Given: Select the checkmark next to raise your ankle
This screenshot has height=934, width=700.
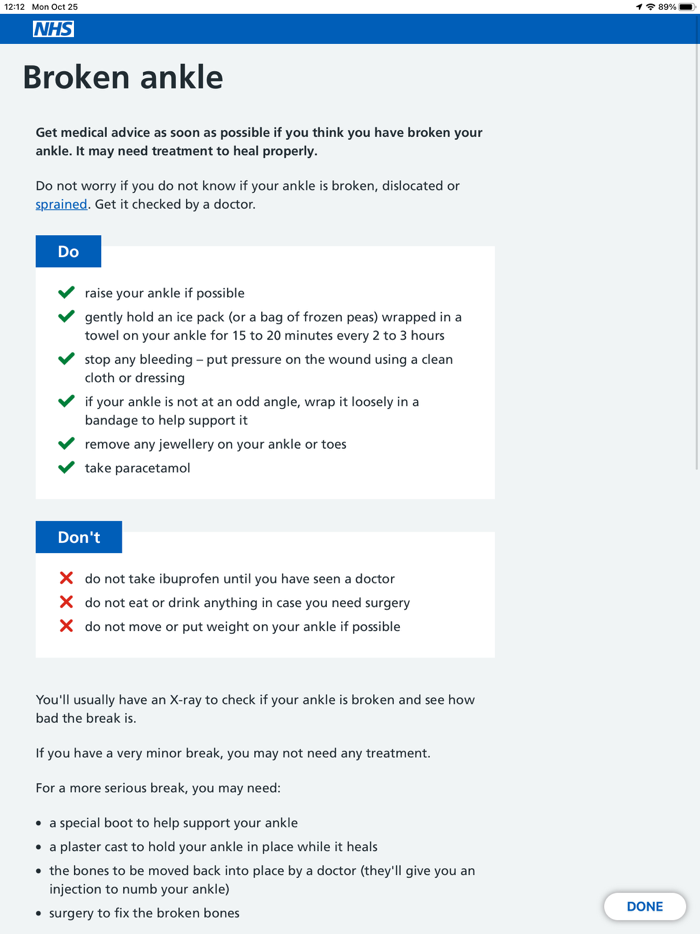Looking at the screenshot, I should tap(65, 292).
